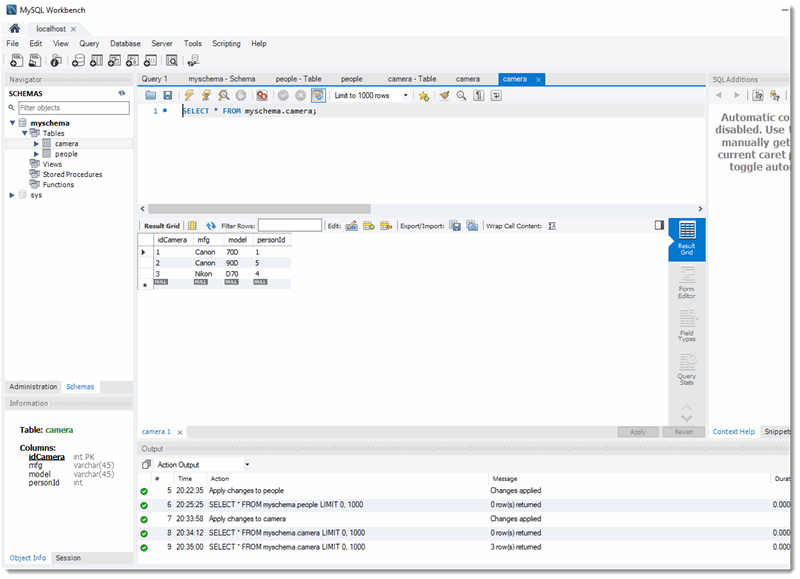Execute statement under cursor icon
800x579 pixels.
(x=206, y=95)
